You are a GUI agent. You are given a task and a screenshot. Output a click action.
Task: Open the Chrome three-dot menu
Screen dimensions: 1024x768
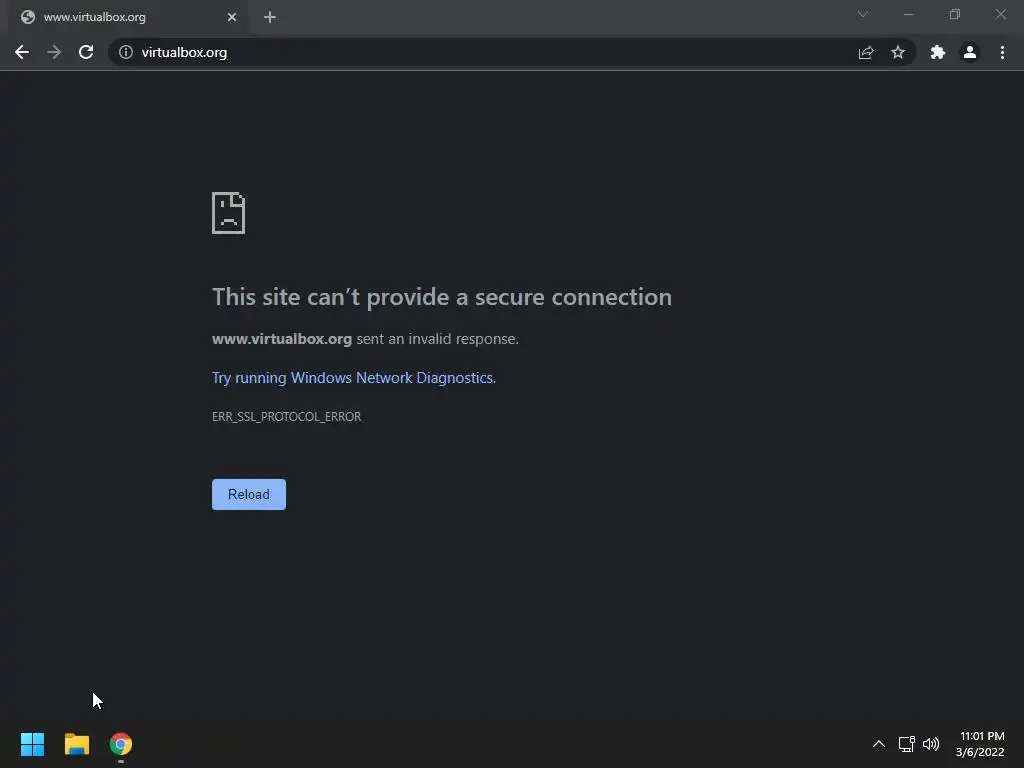pos(1002,52)
